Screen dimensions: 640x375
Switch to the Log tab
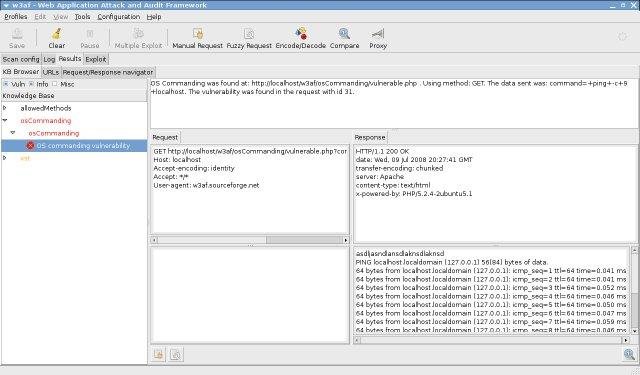click(x=49, y=59)
